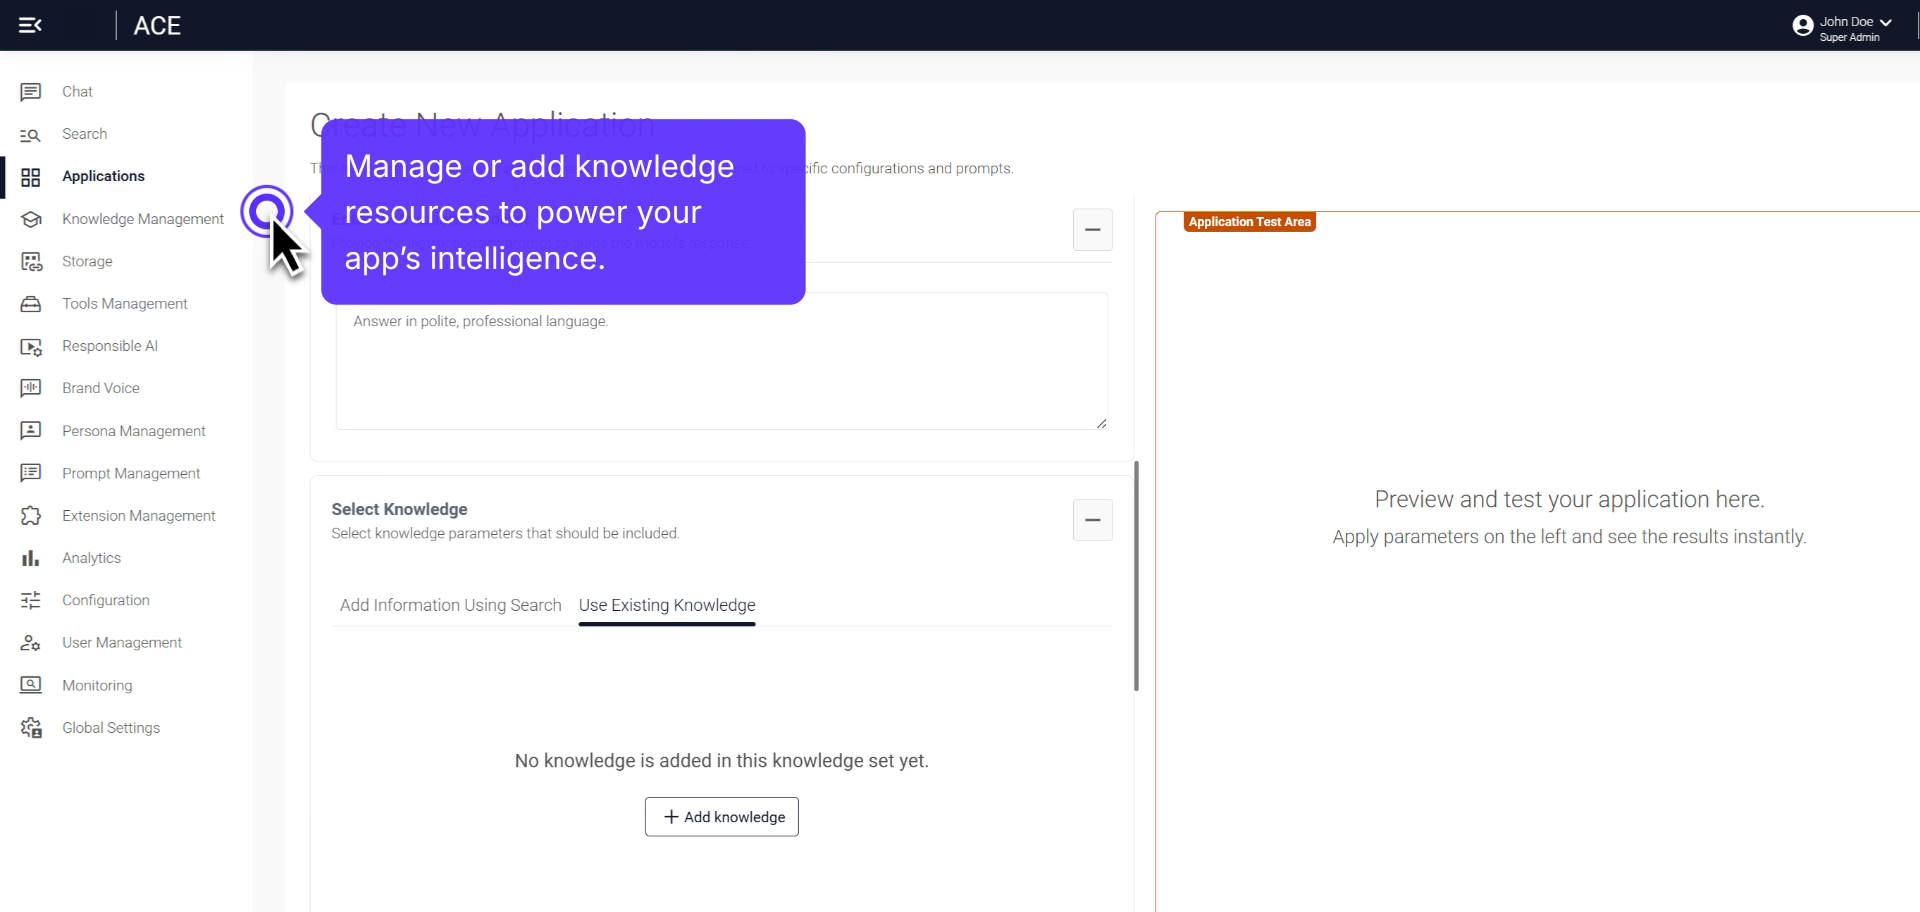Collapse the sidebar using the hamburger icon
Screen dimensions: 1920x912
(x=31, y=25)
